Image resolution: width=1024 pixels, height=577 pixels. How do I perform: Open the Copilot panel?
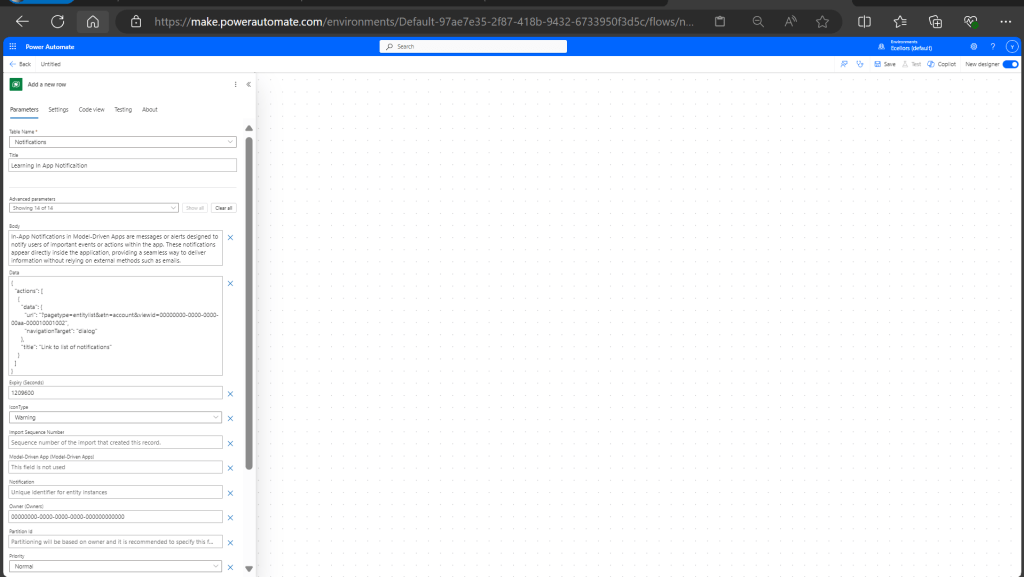pyautogui.click(x=942, y=64)
